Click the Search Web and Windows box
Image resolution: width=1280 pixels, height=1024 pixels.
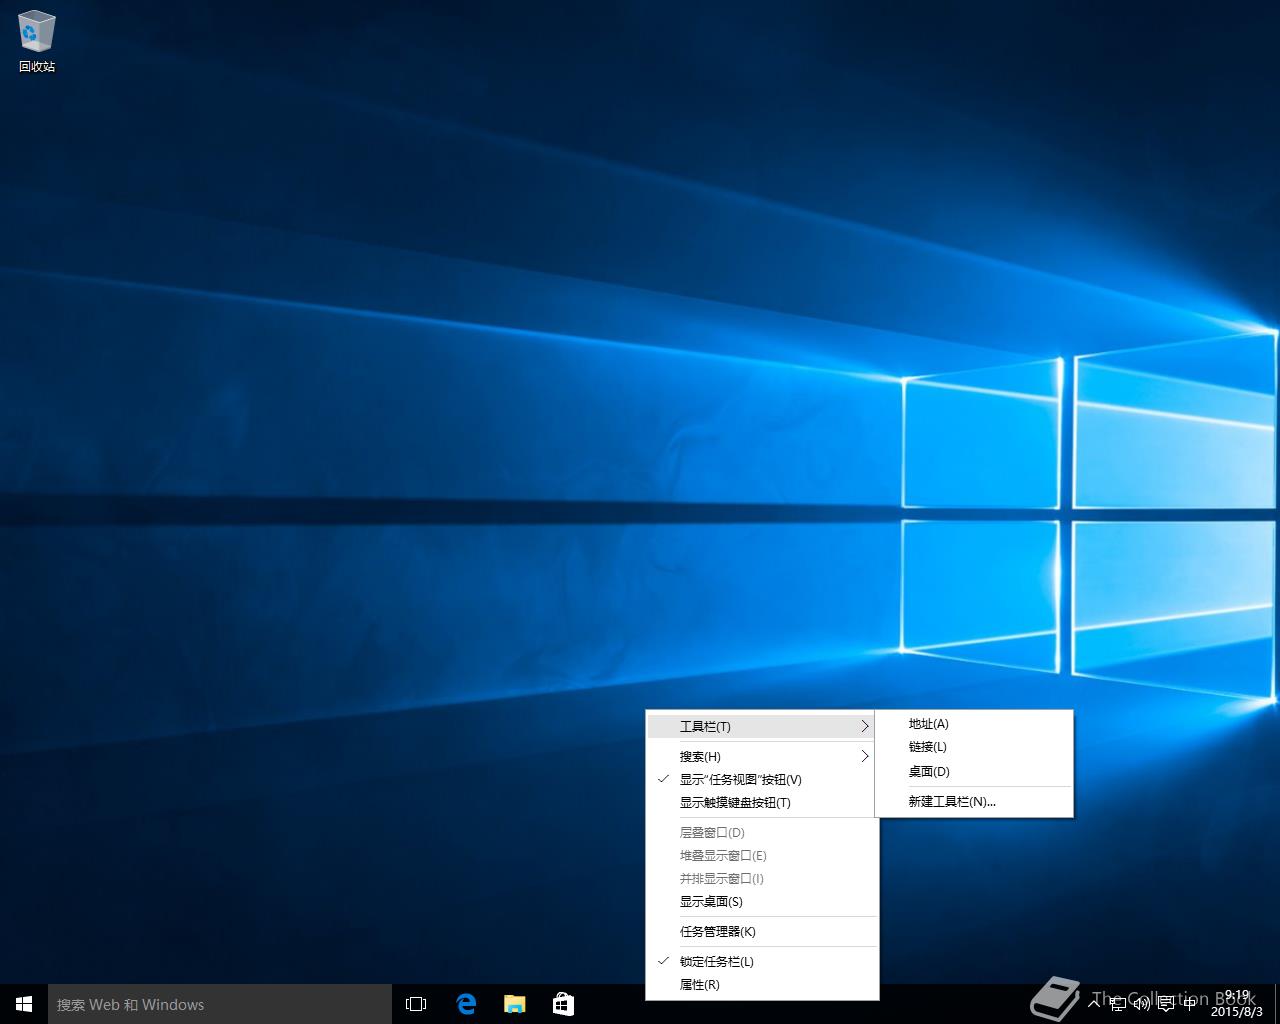point(220,1004)
